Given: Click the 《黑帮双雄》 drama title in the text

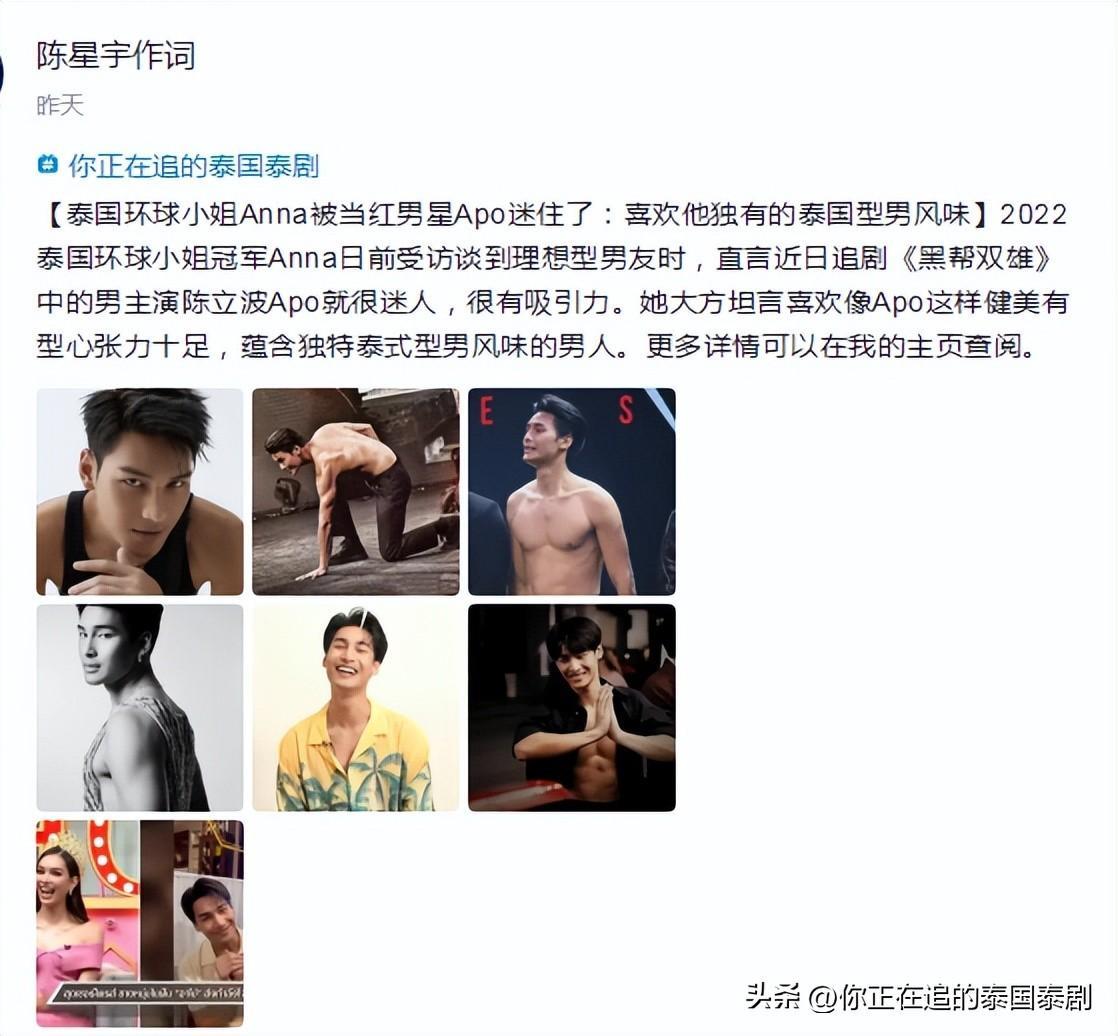Looking at the screenshot, I should 976,259.
